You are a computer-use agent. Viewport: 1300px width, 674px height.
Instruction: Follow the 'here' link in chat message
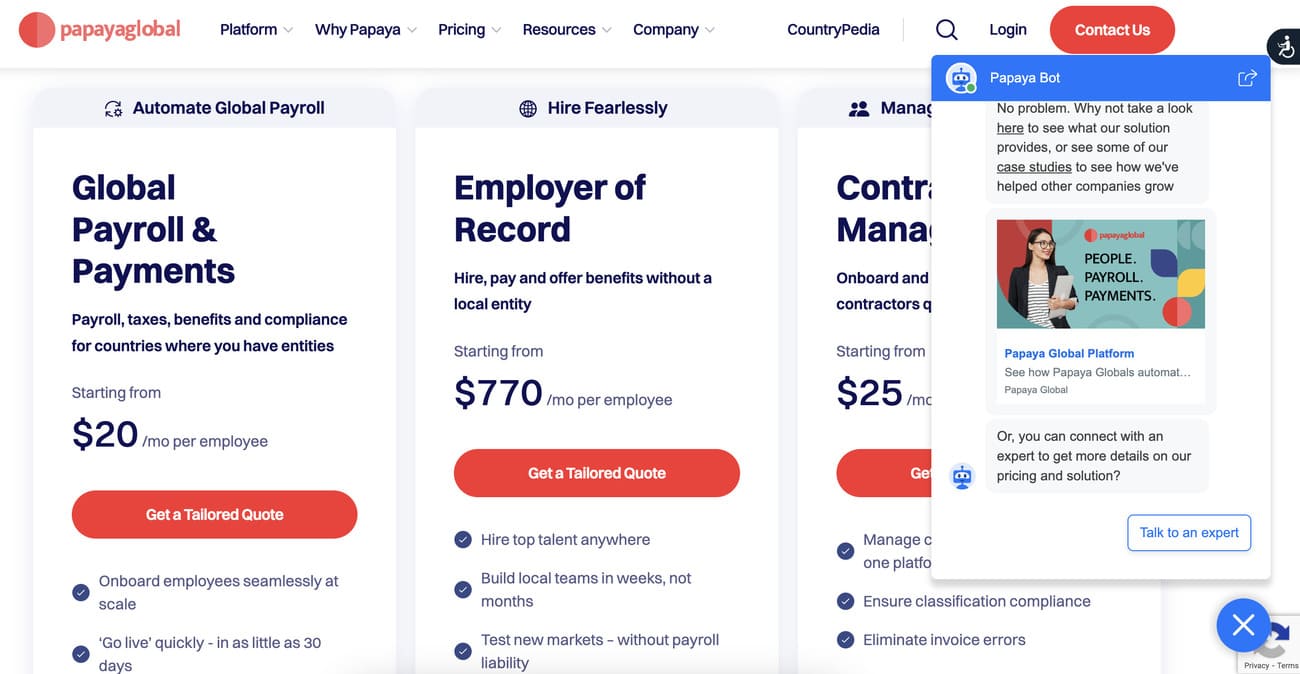1010,128
